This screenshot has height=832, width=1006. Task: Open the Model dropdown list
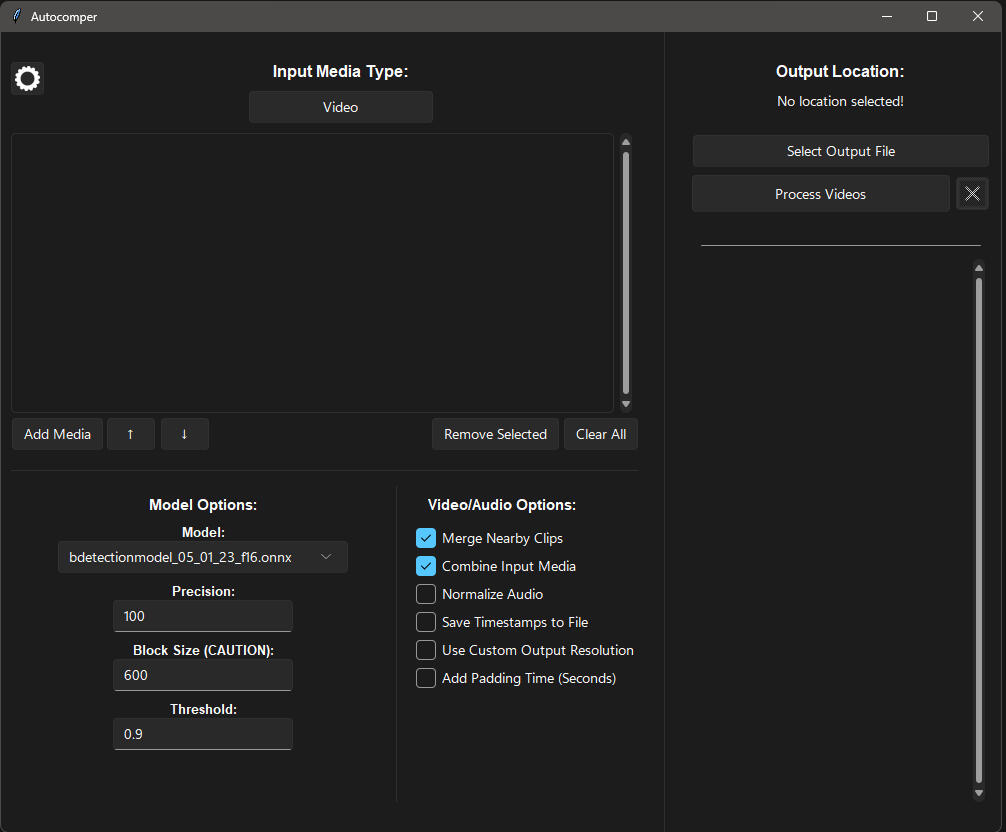click(x=203, y=557)
